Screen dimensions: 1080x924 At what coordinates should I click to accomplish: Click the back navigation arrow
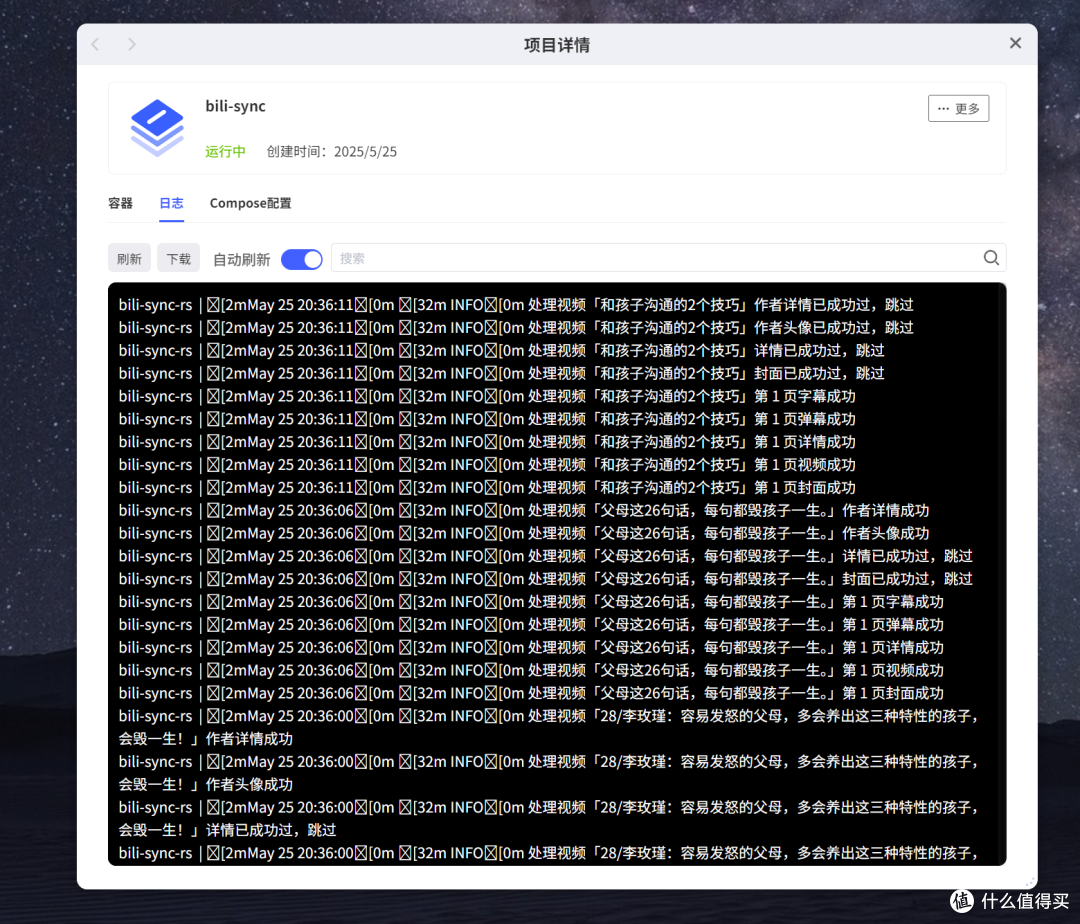[x=96, y=45]
